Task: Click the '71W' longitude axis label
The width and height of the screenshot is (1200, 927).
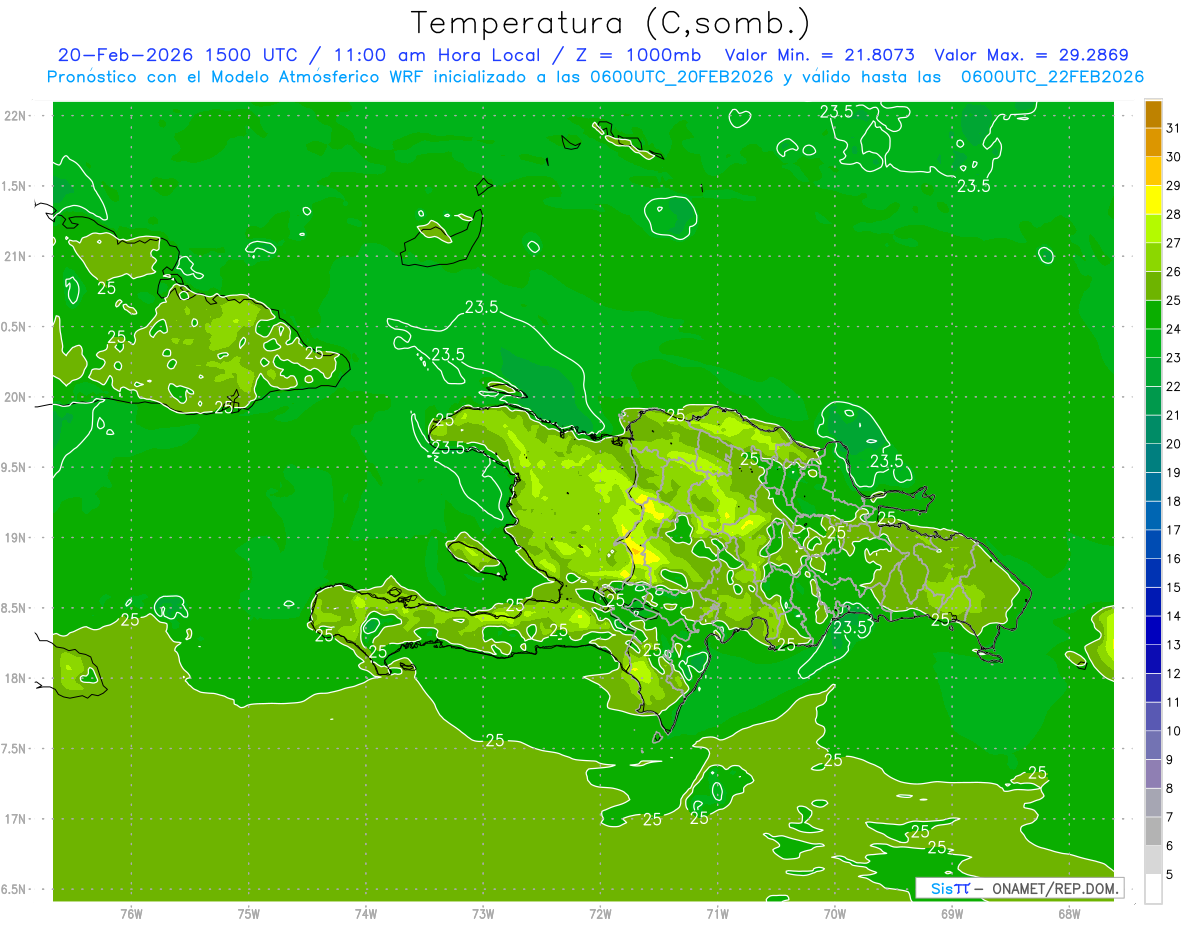Action: [717, 914]
